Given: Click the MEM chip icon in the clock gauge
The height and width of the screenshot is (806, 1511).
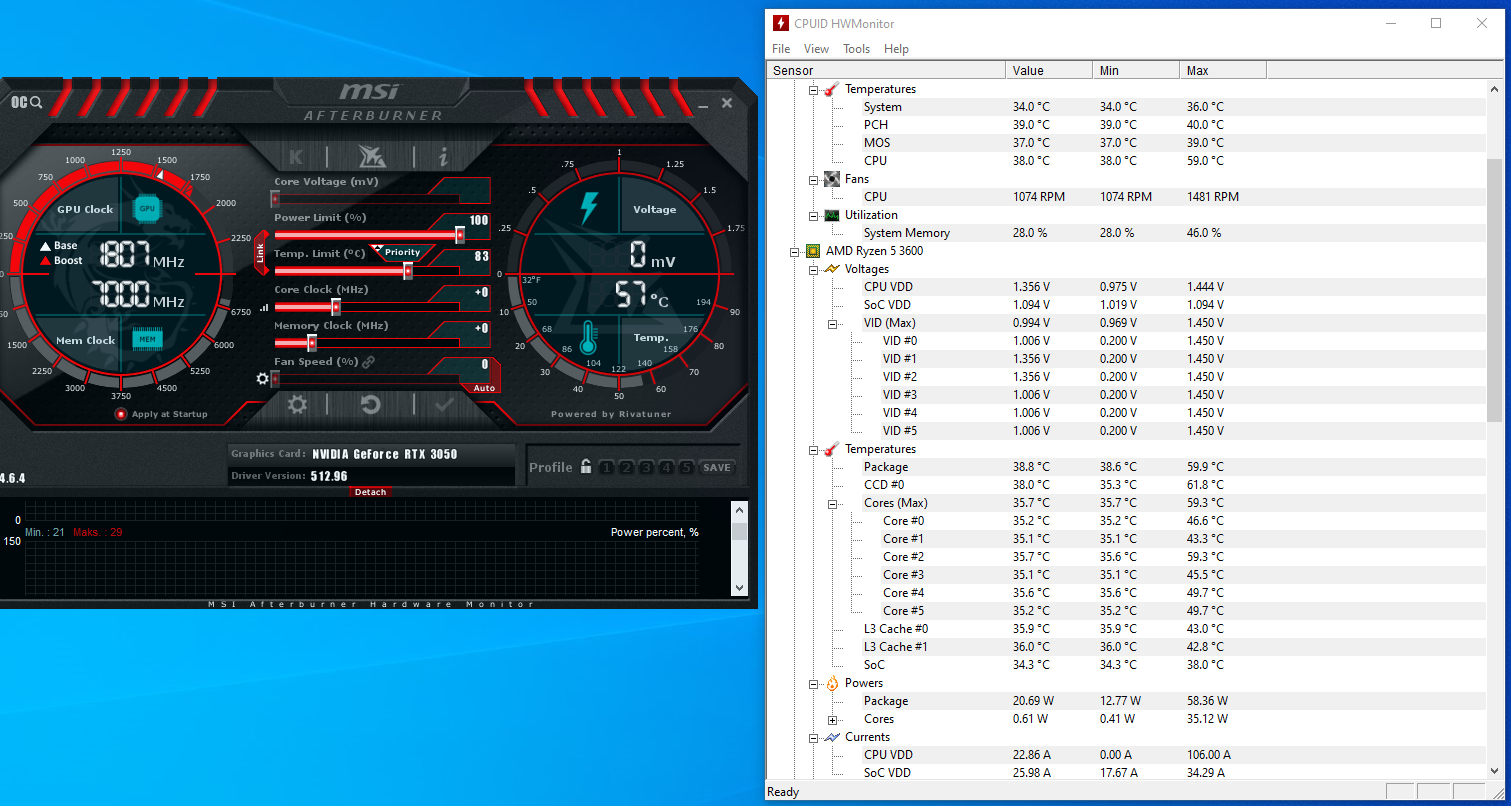Looking at the screenshot, I should (x=147, y=340).
